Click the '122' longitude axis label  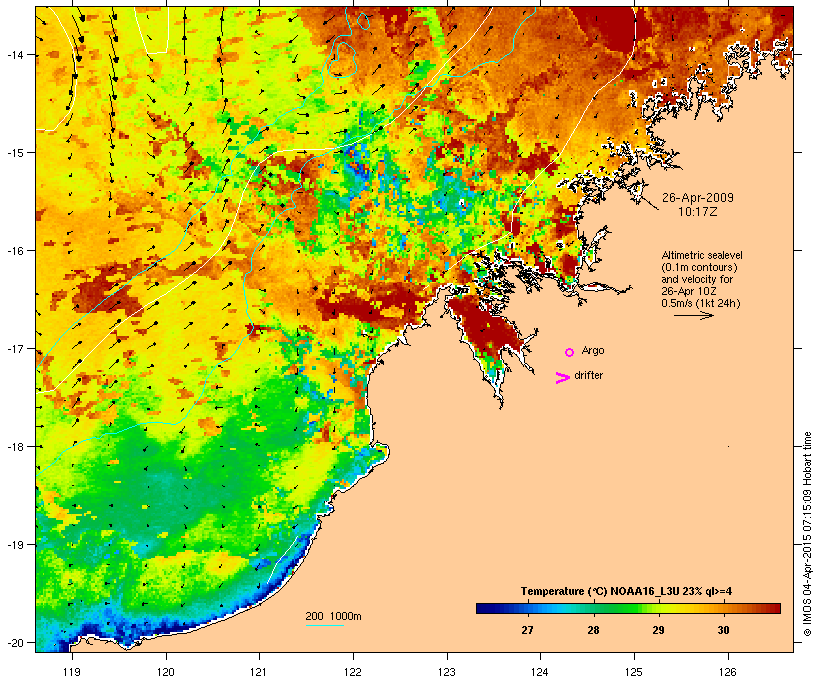pyautogui.click(x=353, y=672)
